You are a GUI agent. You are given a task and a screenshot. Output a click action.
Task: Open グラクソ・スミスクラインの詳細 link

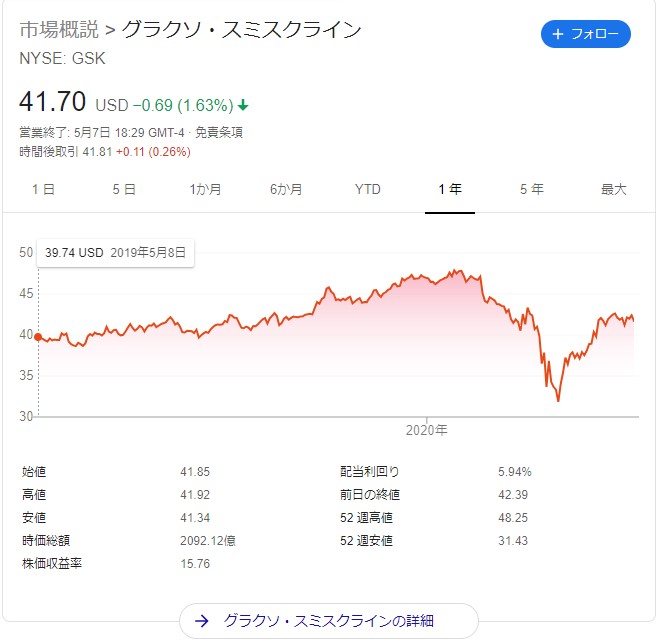(329, 621)
